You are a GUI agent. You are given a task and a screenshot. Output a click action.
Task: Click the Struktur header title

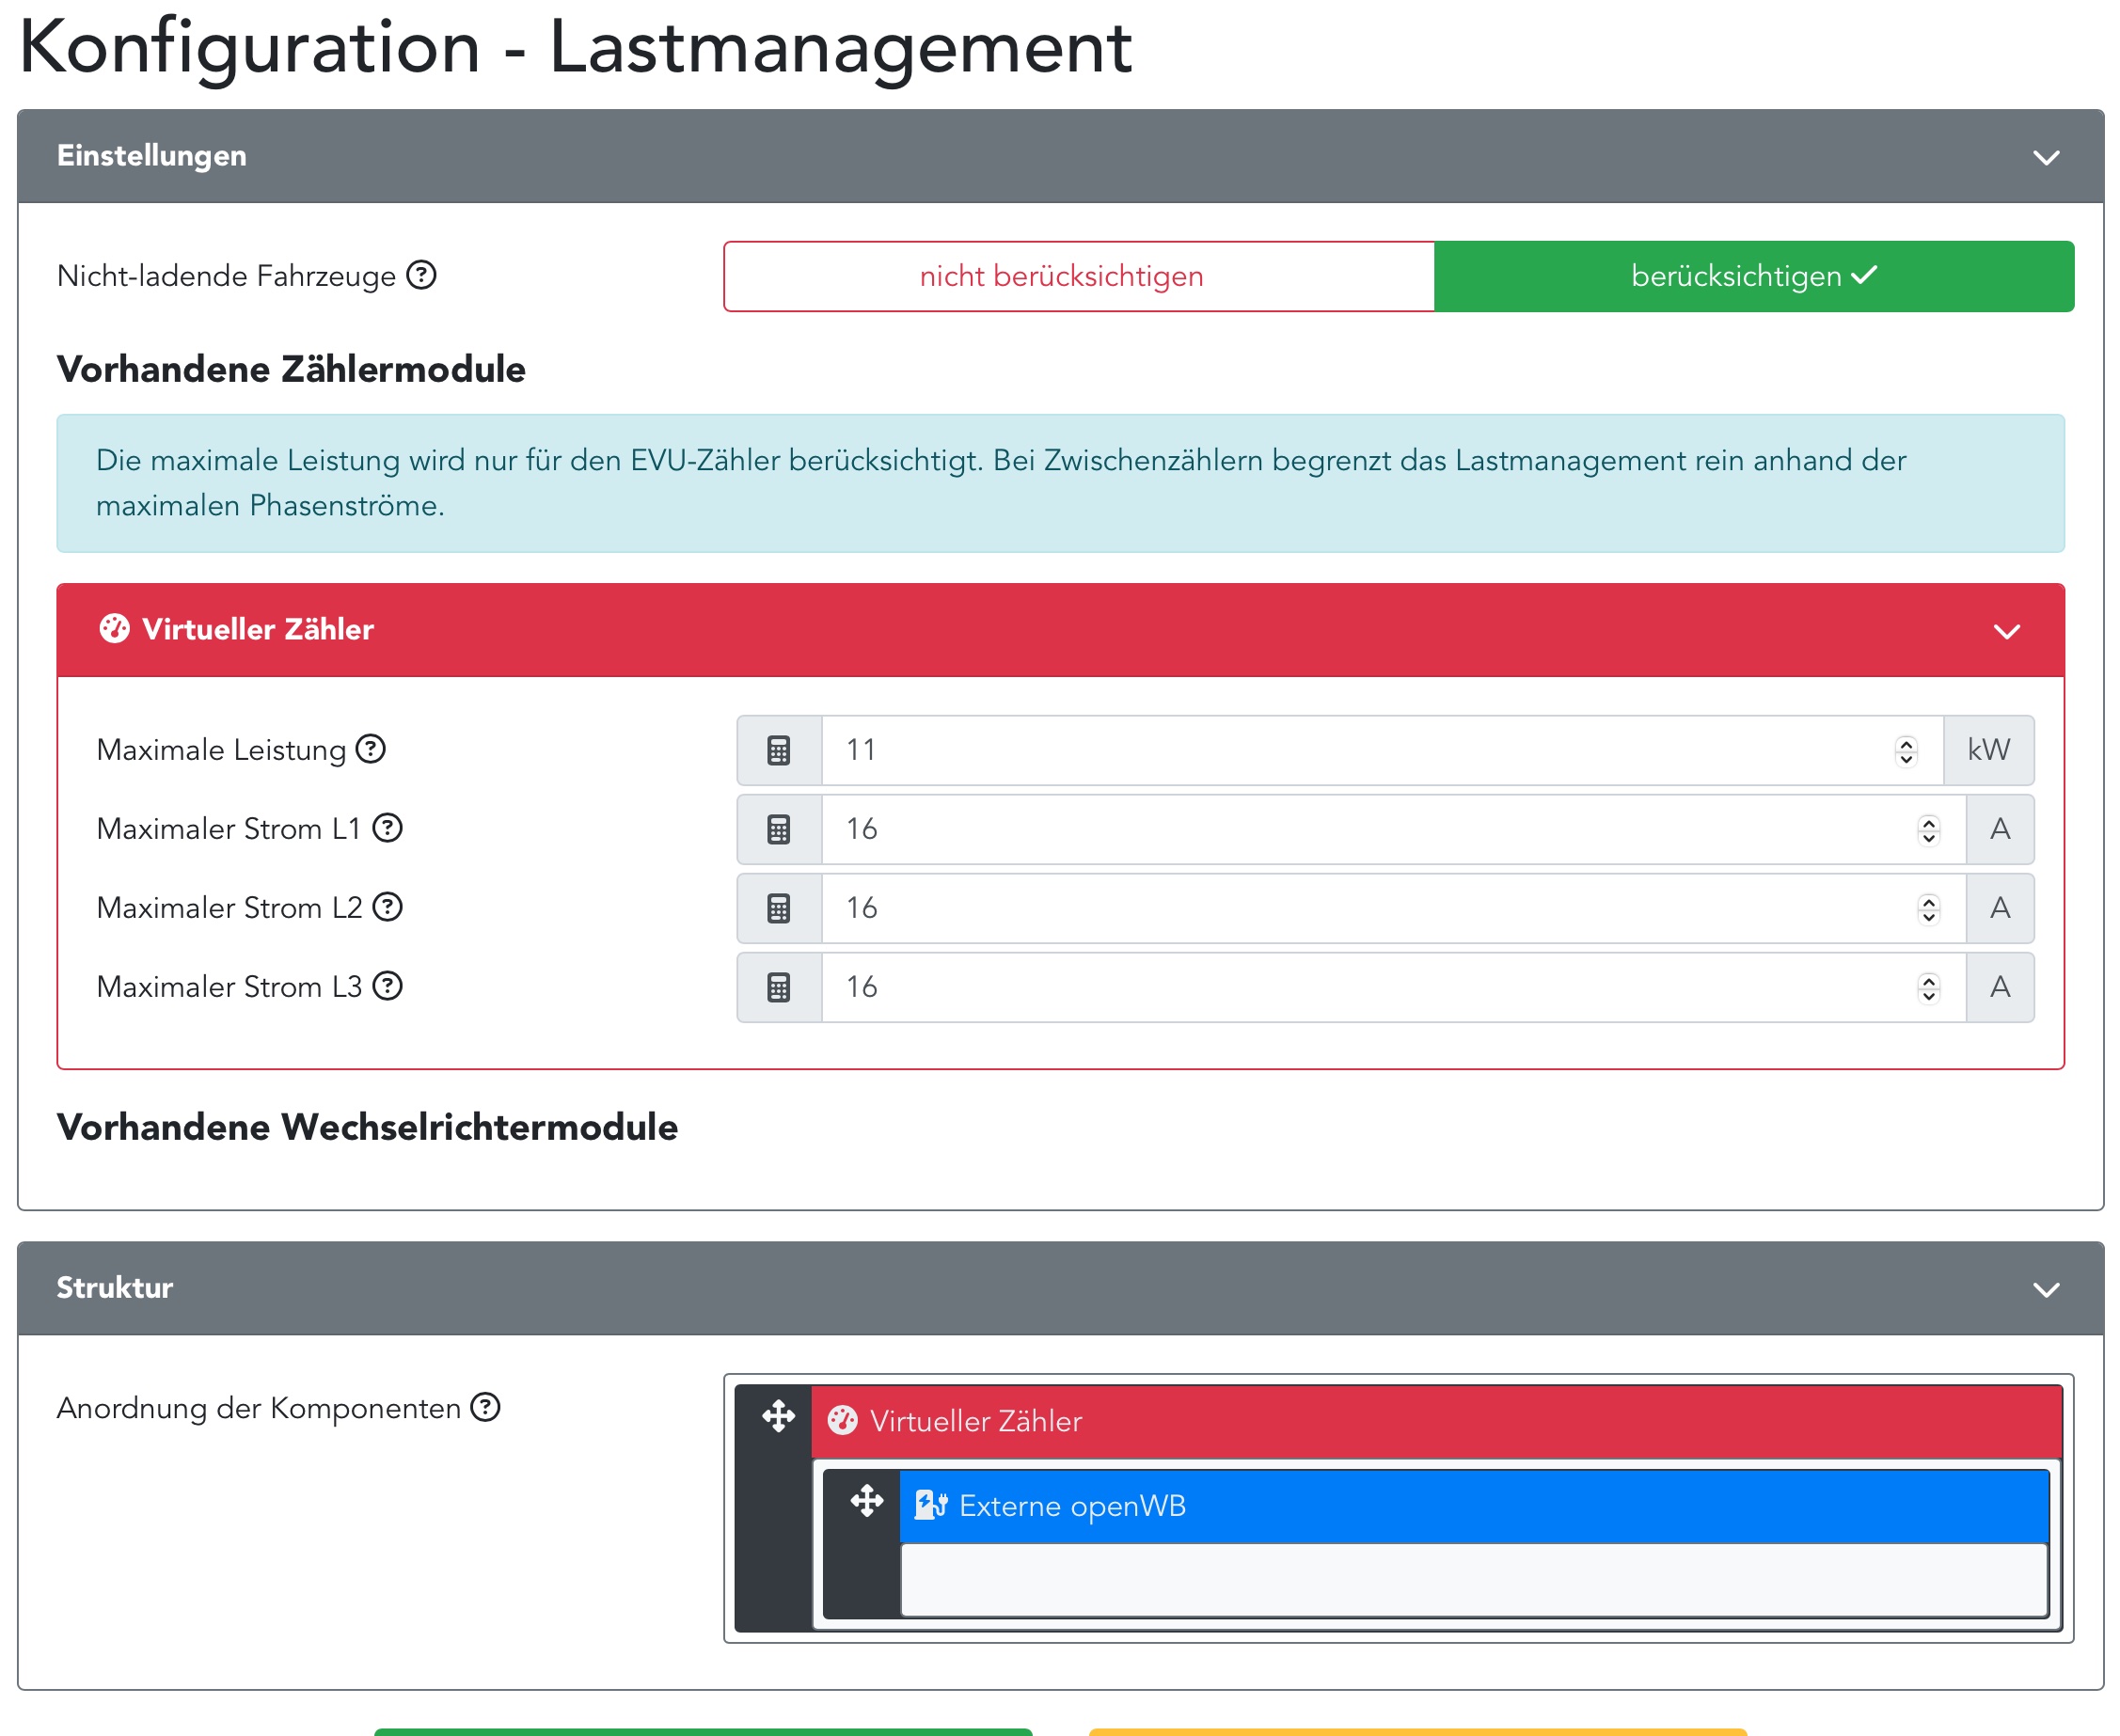tap(115, 1288)
